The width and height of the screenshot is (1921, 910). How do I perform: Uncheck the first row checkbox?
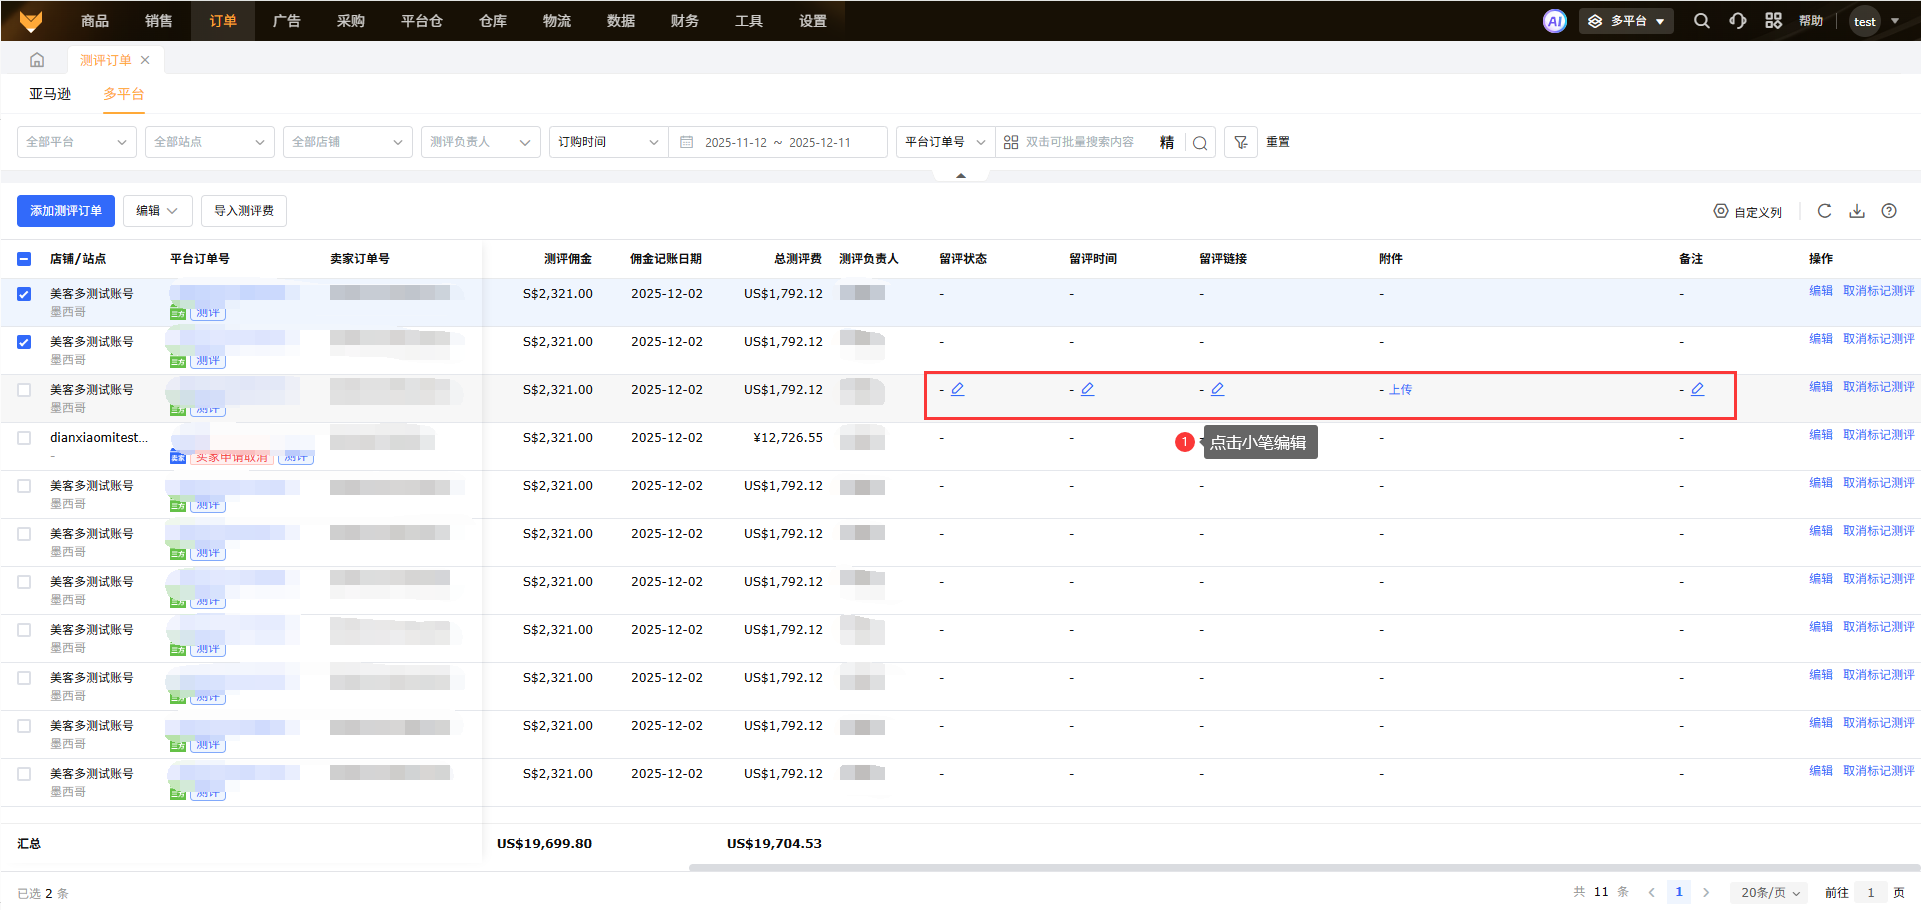coord(24,294)
